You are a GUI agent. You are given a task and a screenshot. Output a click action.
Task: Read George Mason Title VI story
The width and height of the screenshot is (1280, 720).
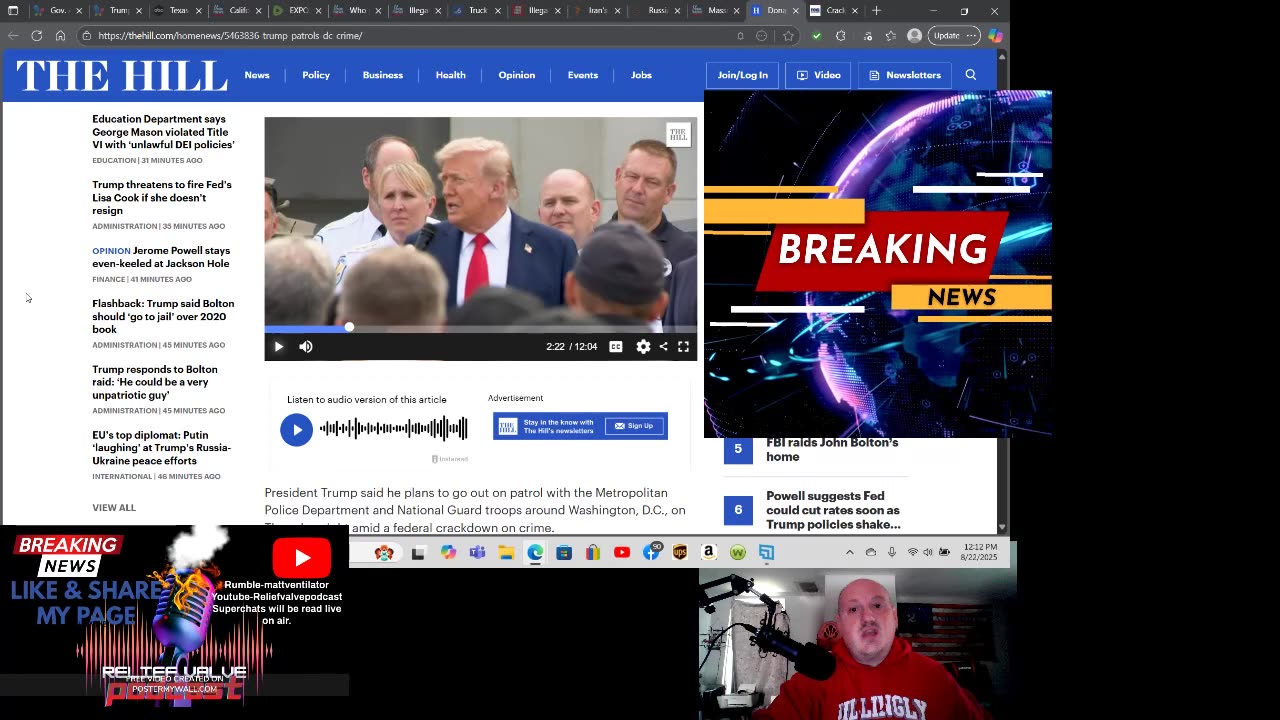pos(163,132)
